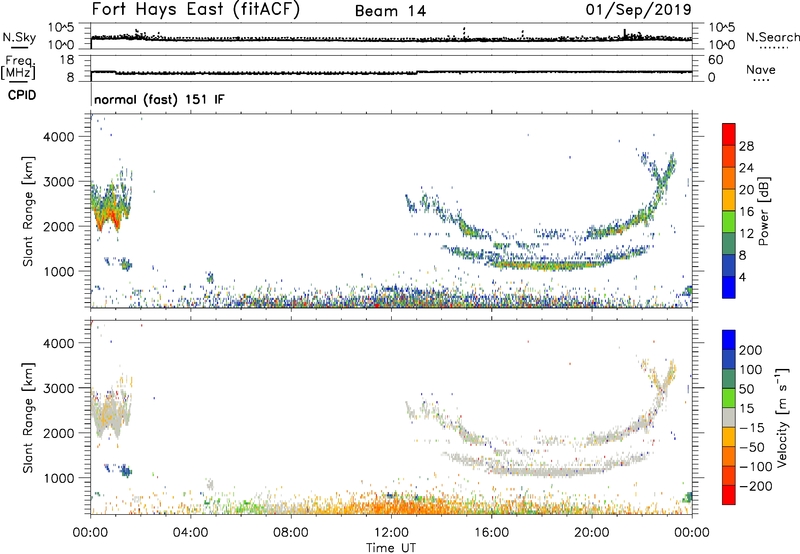
Task: Click the left '10^5' noise axis label
Action: point(61,27)
